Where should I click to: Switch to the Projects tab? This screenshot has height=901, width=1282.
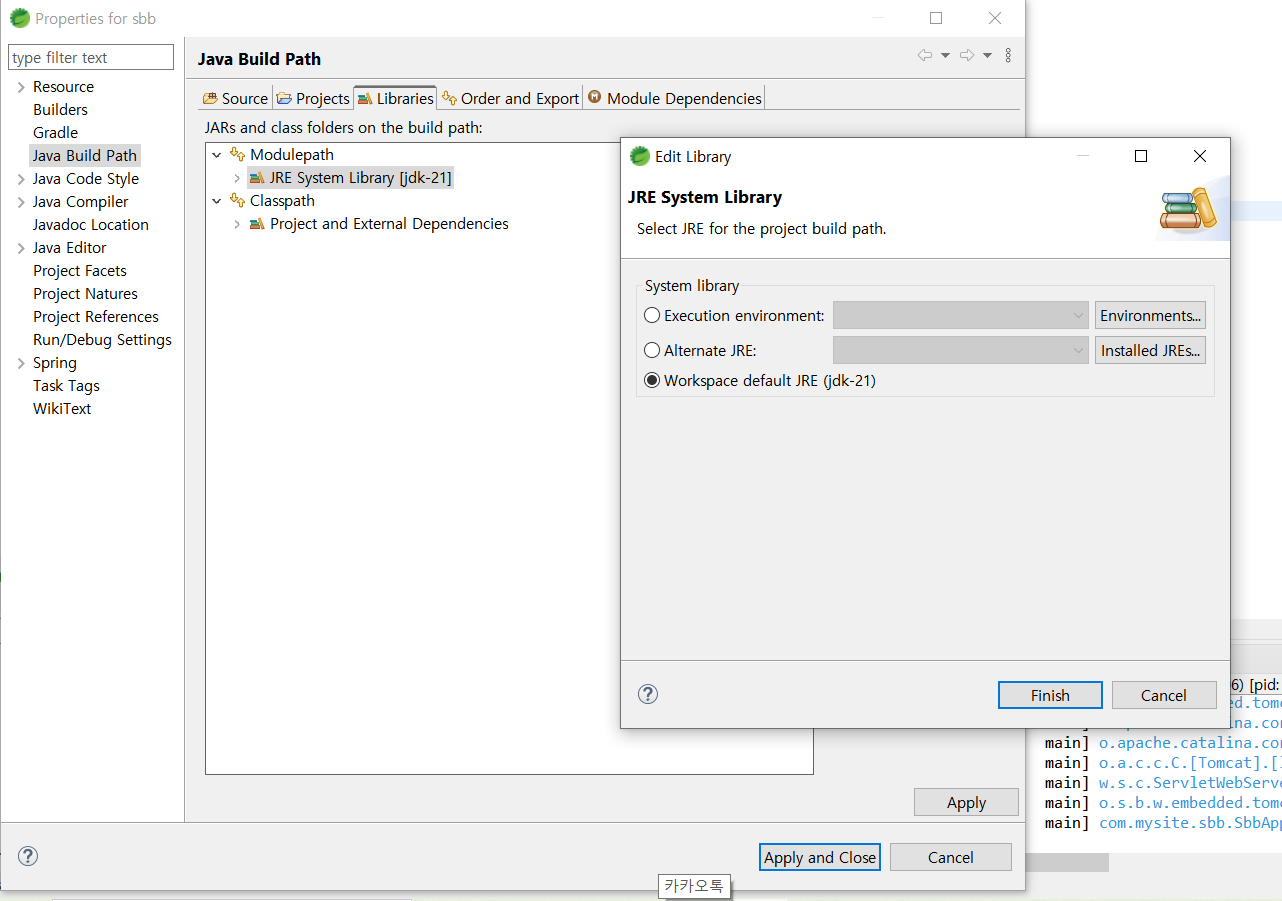pos(313,98)
